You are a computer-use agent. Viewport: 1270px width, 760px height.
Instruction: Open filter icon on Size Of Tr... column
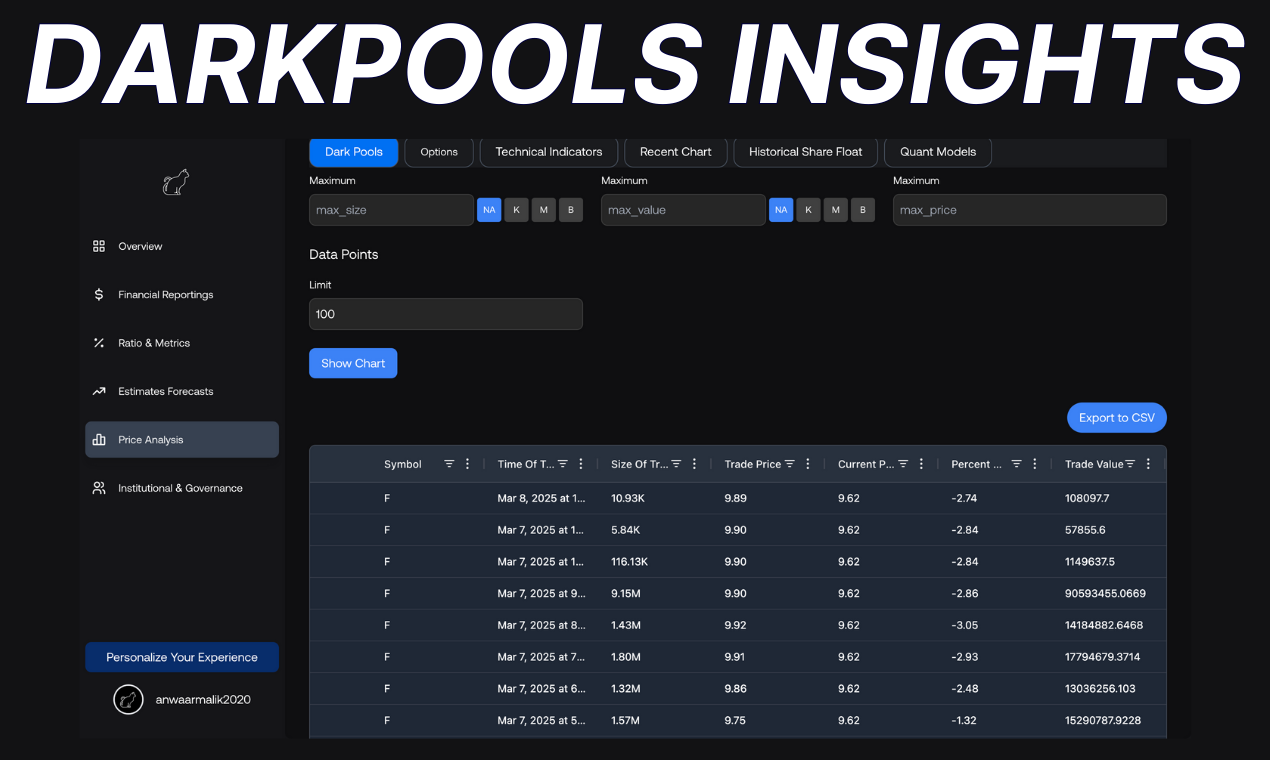(676, 464)
